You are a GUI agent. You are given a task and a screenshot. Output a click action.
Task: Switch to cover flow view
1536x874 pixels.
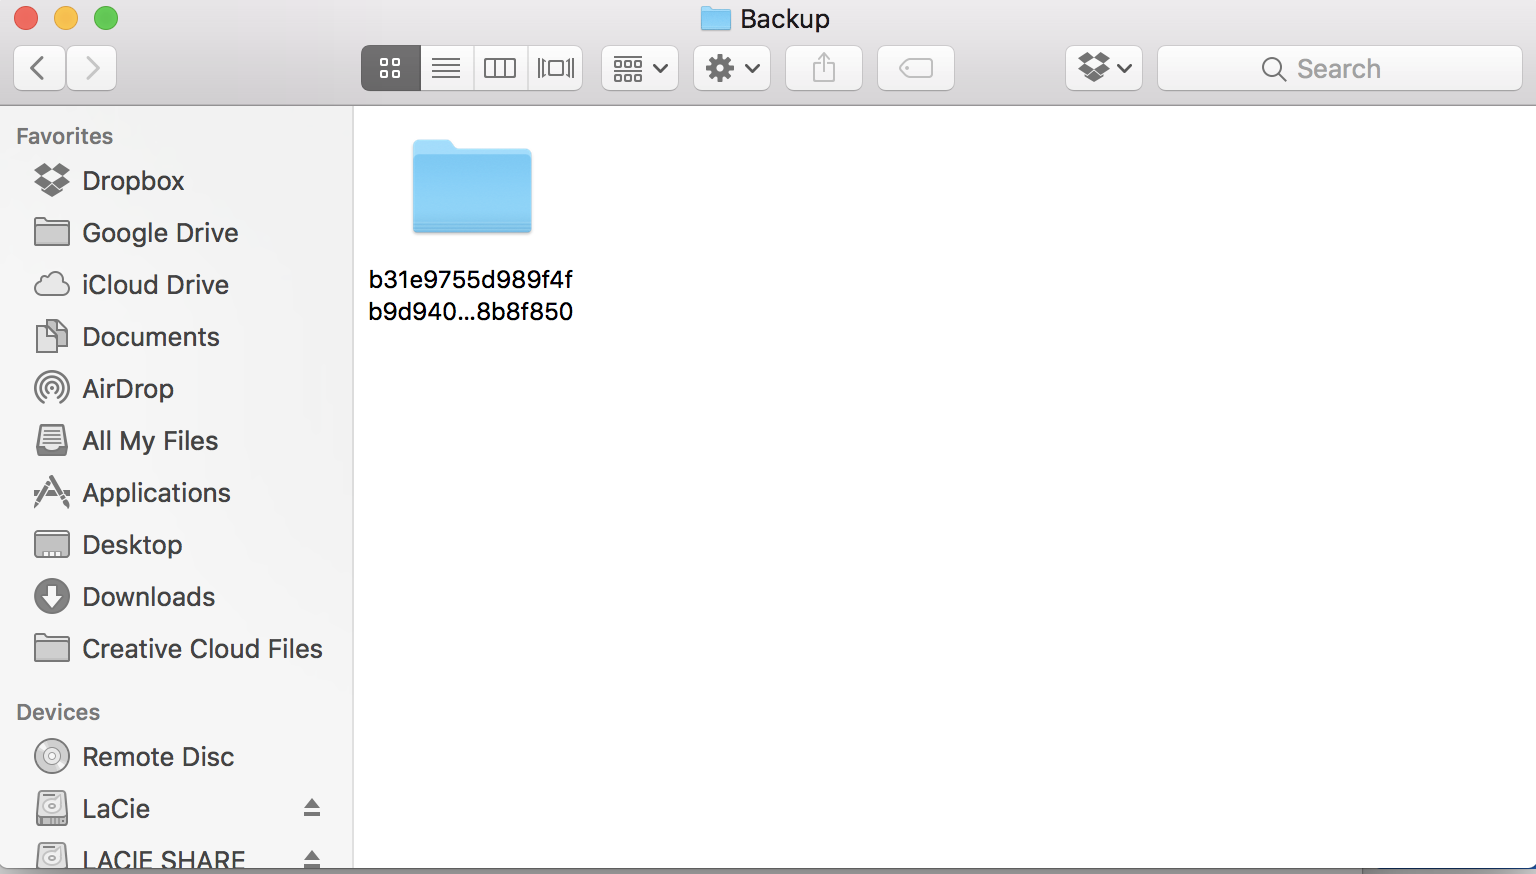[x=555, y=68]
